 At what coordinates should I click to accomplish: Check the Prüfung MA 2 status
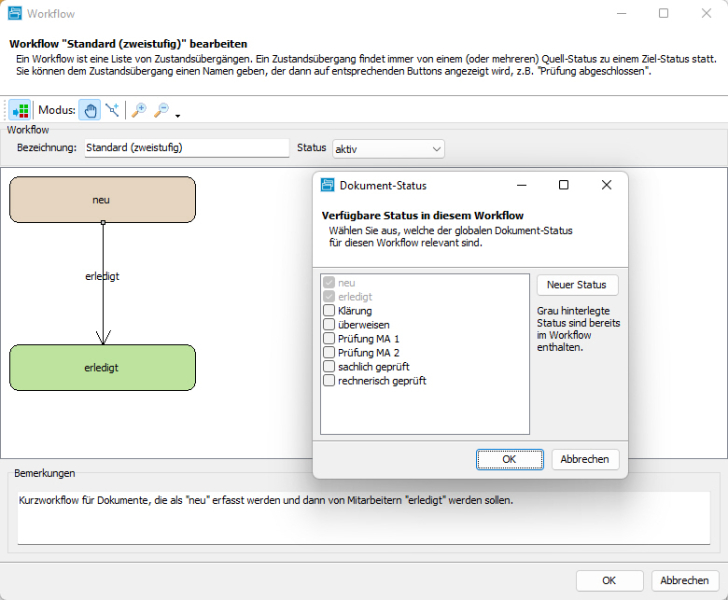pos(329,352)
